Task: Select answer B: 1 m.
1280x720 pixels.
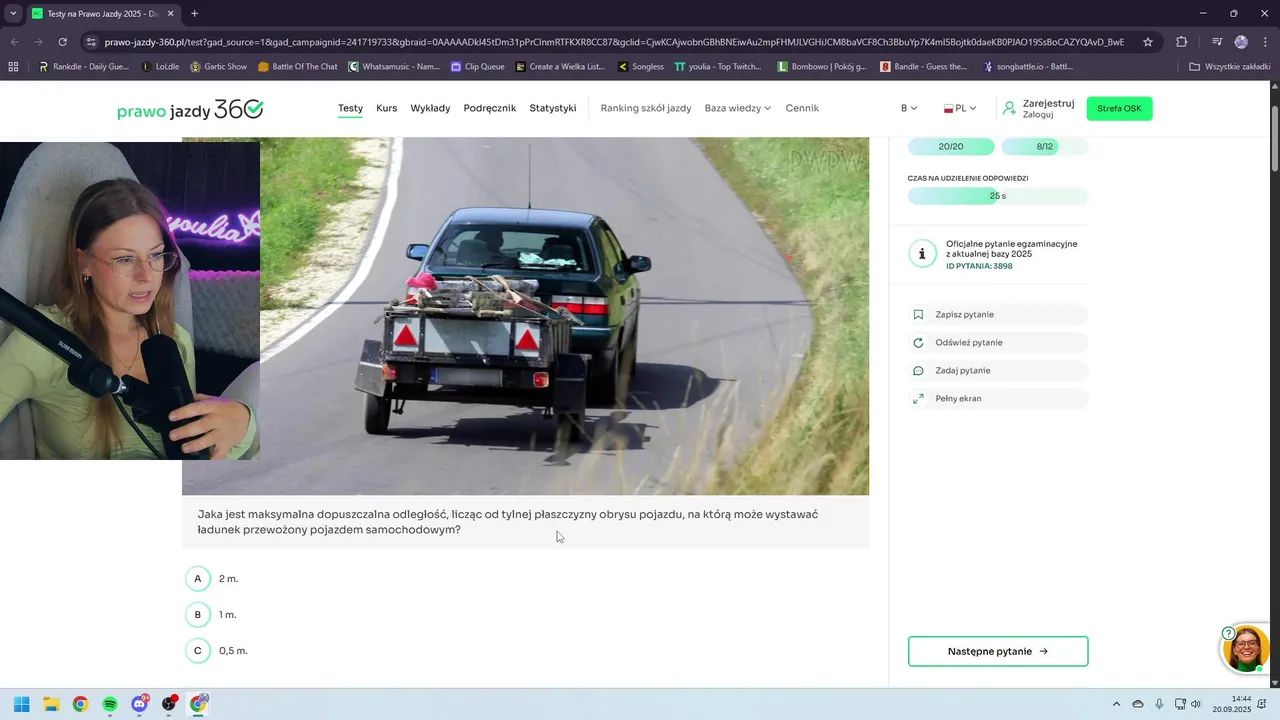Action: 198,614
